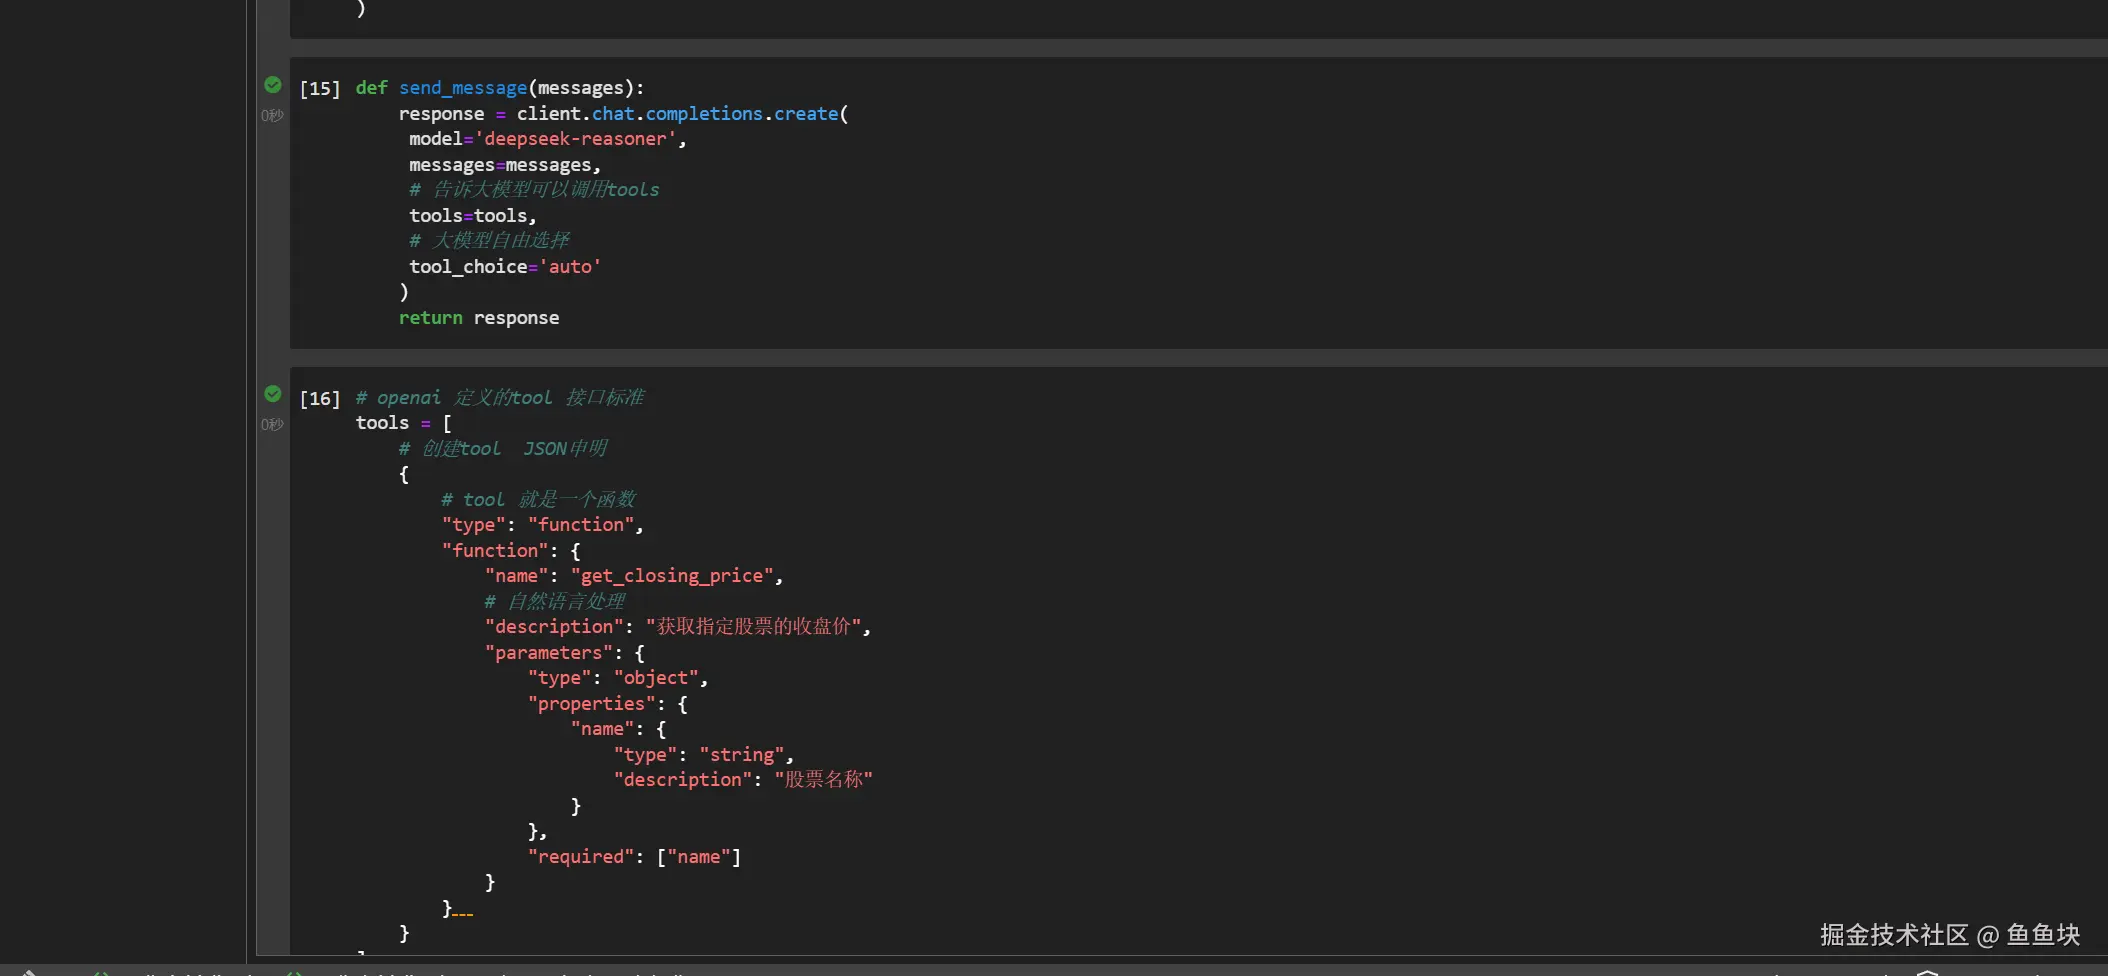Click the comment '# 自然语言处理'

(555, 602)
